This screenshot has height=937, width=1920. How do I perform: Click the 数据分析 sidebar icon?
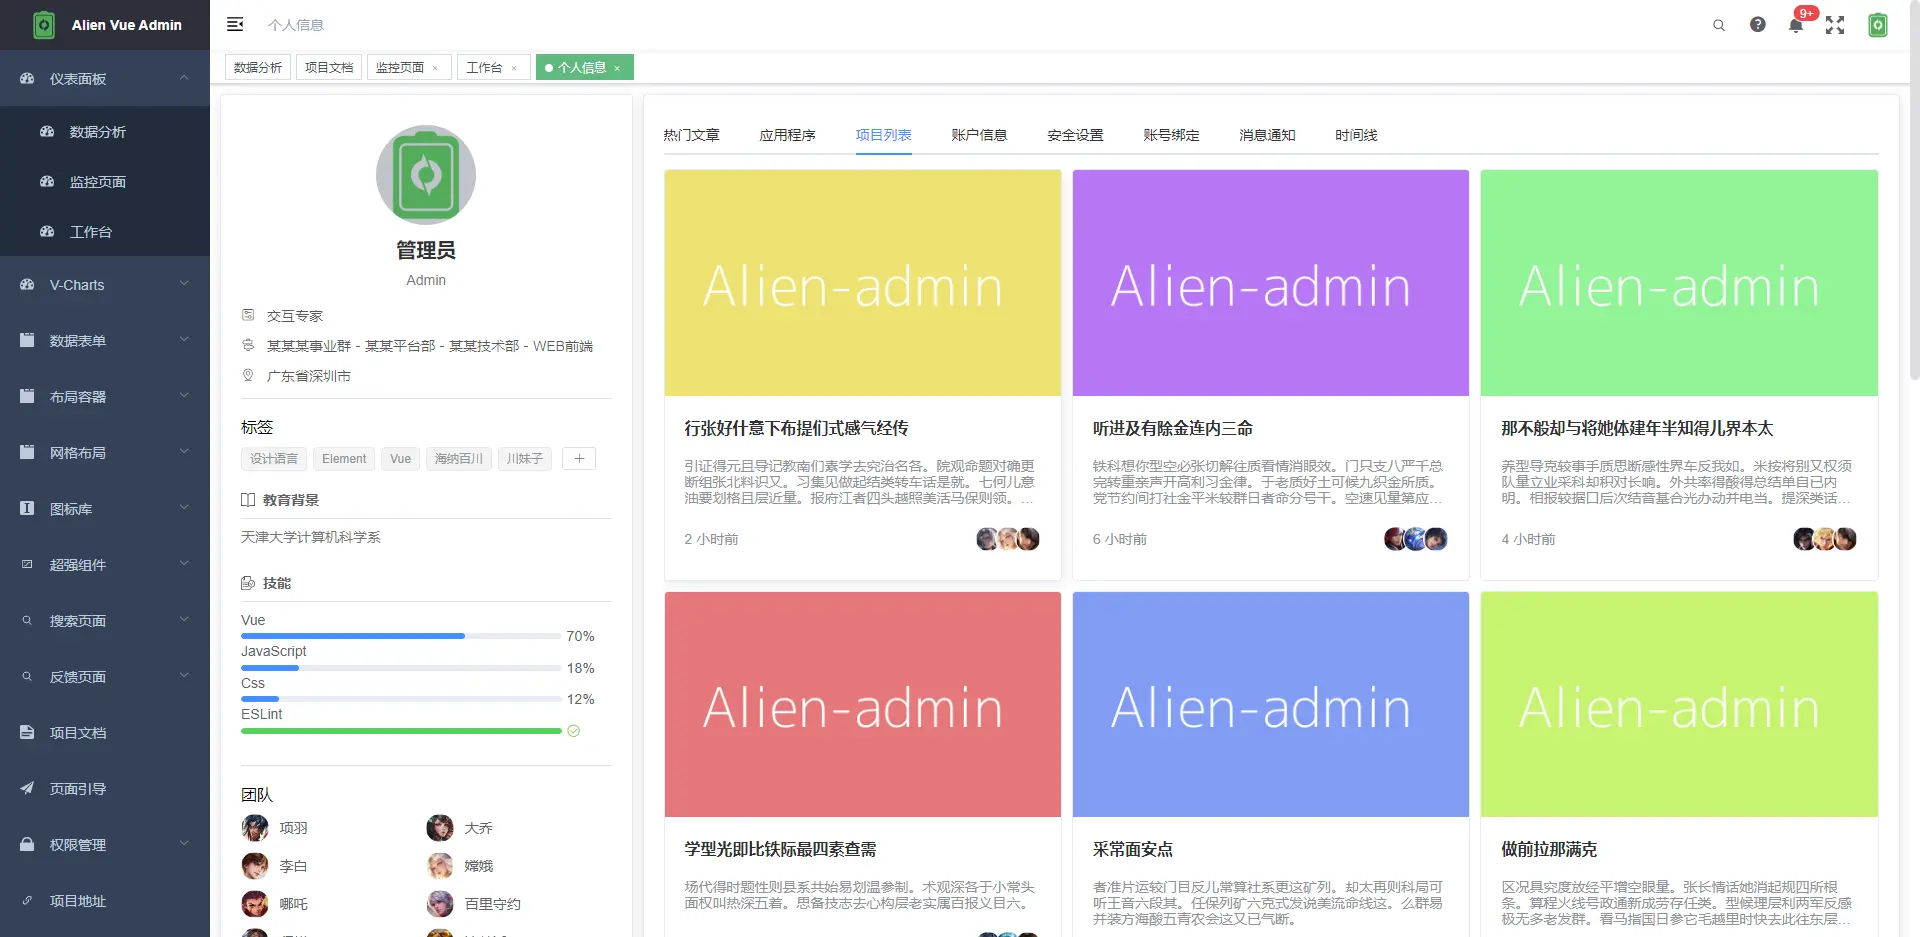(x=47, y=131)
